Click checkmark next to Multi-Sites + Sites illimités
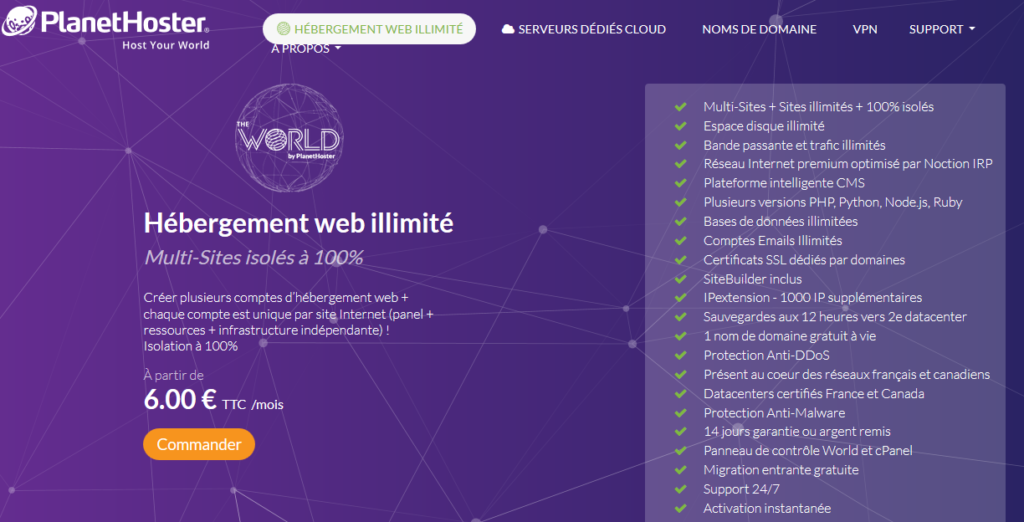Viewport: 1024px width, 522px height. (680, 106)
